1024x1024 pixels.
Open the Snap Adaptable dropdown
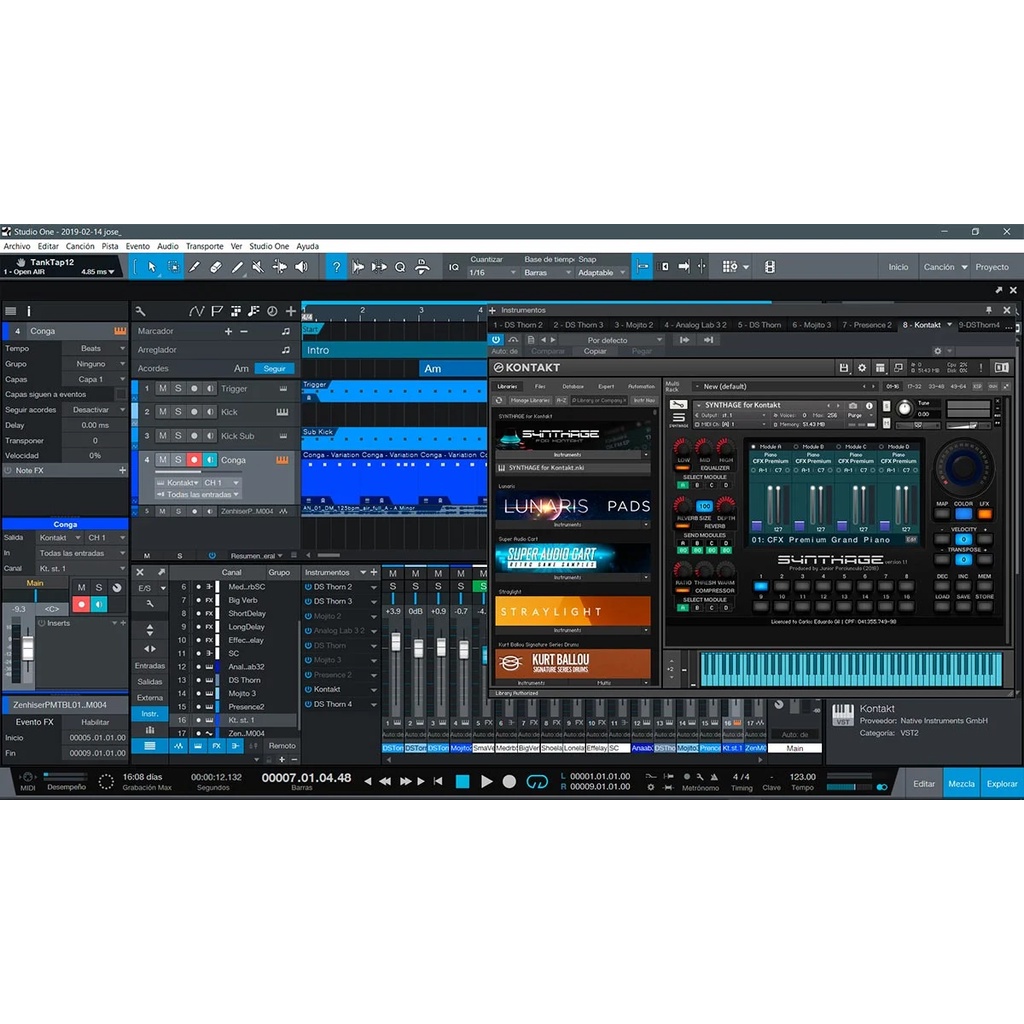[601, 273]
